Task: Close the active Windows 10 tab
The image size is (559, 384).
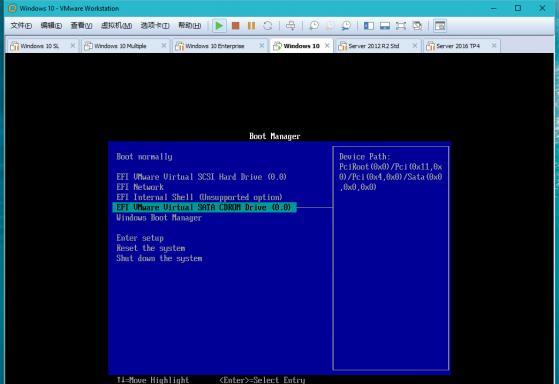Action: [x=327, y=46]
